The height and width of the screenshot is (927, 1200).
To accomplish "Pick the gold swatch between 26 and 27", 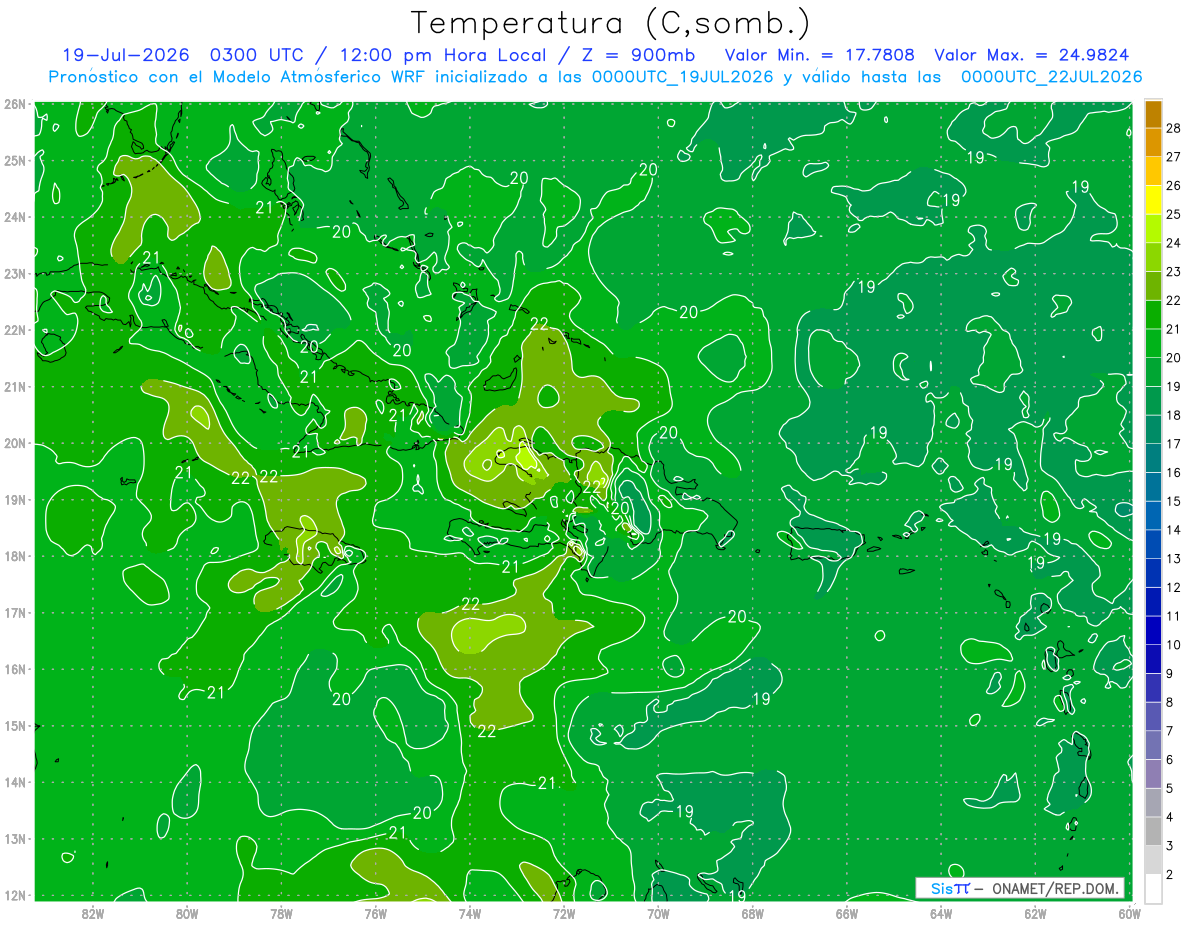I will (1153, 171).
